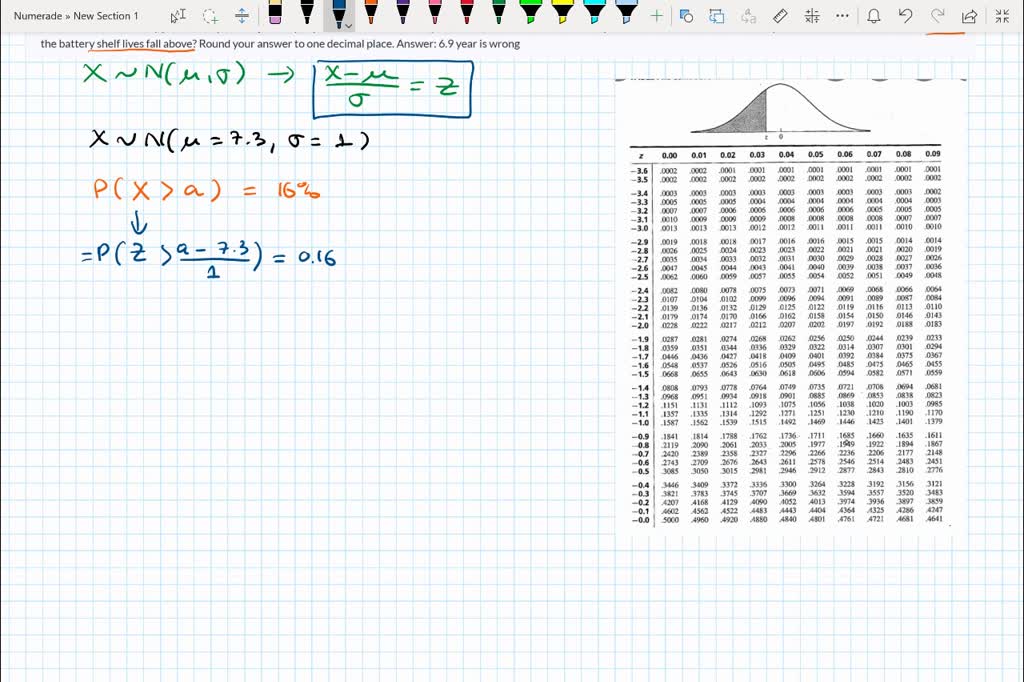The width and height of the screenshot is (1024, 682).
Task: Open the Math assistant
Action: point(812,16)
